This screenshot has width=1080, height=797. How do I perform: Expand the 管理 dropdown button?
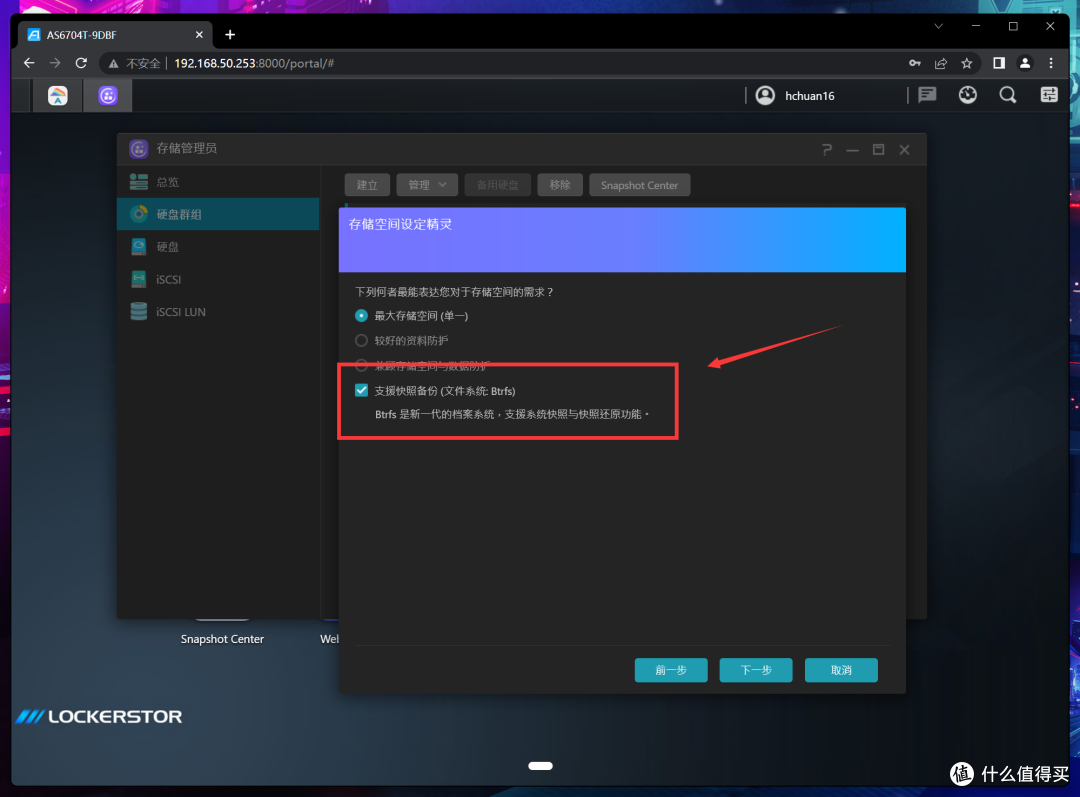tap(427, 185)
